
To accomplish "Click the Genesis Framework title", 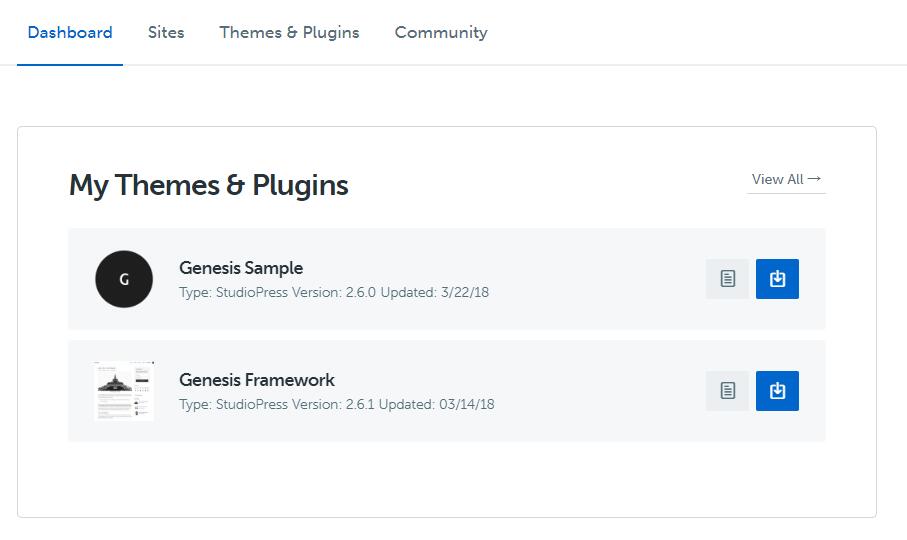I will click(x=257, y=380).
